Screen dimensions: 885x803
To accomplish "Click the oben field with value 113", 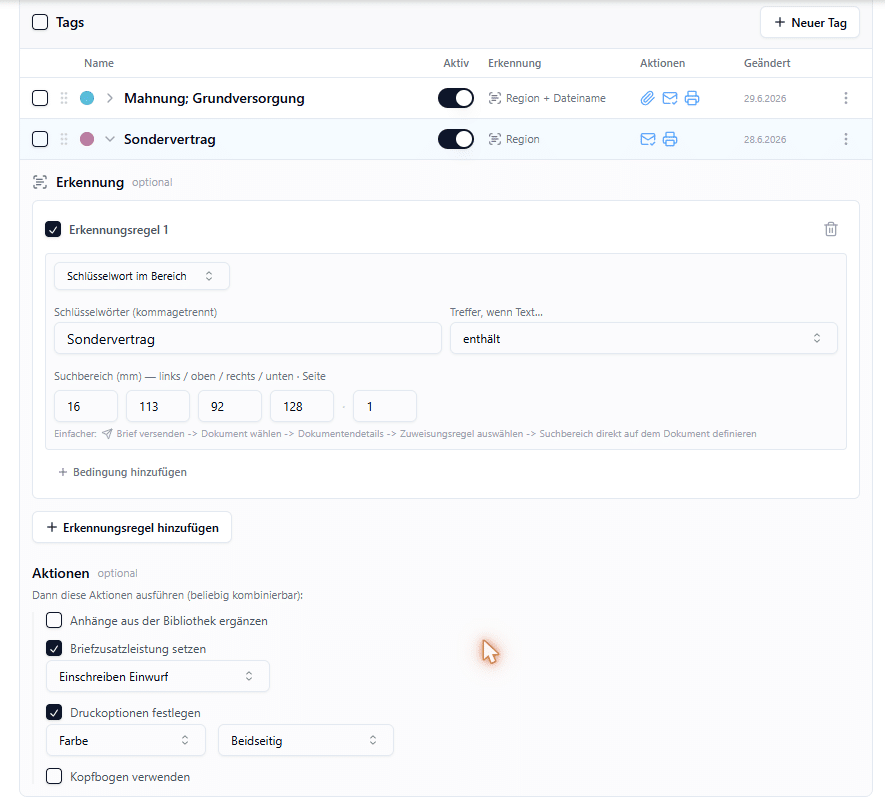I will tap(157, 406).
